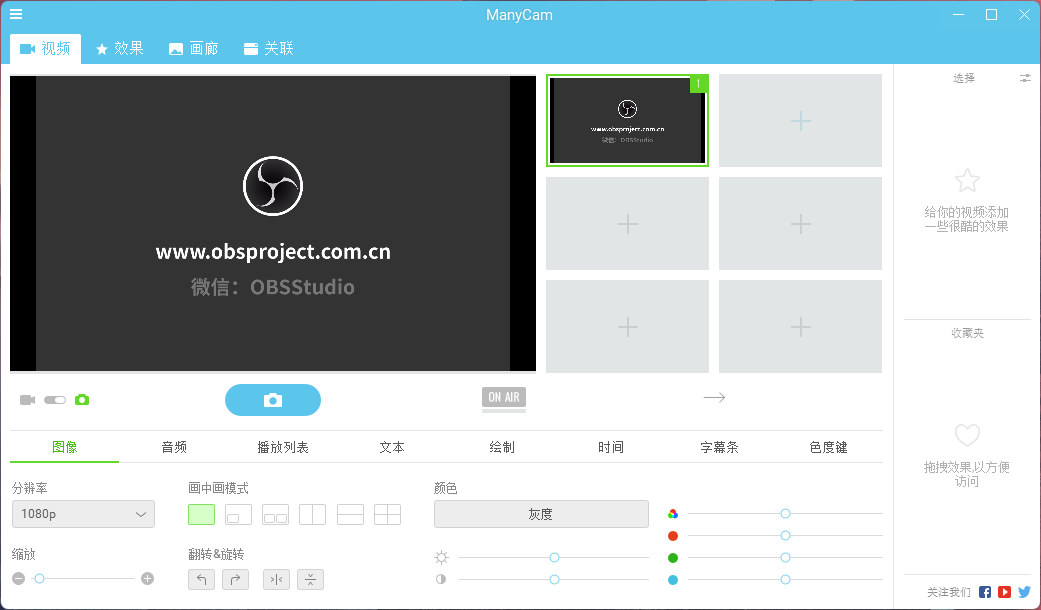
Task: Enable grayscale with the 灰度 button
Action: (x=541, y=514)
